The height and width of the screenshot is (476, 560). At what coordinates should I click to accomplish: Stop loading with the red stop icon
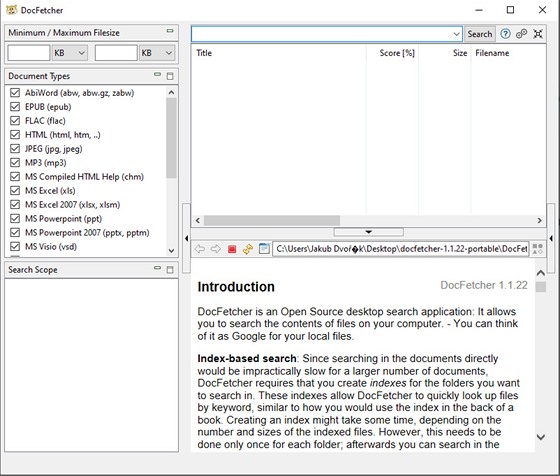[x=232, y=249]
